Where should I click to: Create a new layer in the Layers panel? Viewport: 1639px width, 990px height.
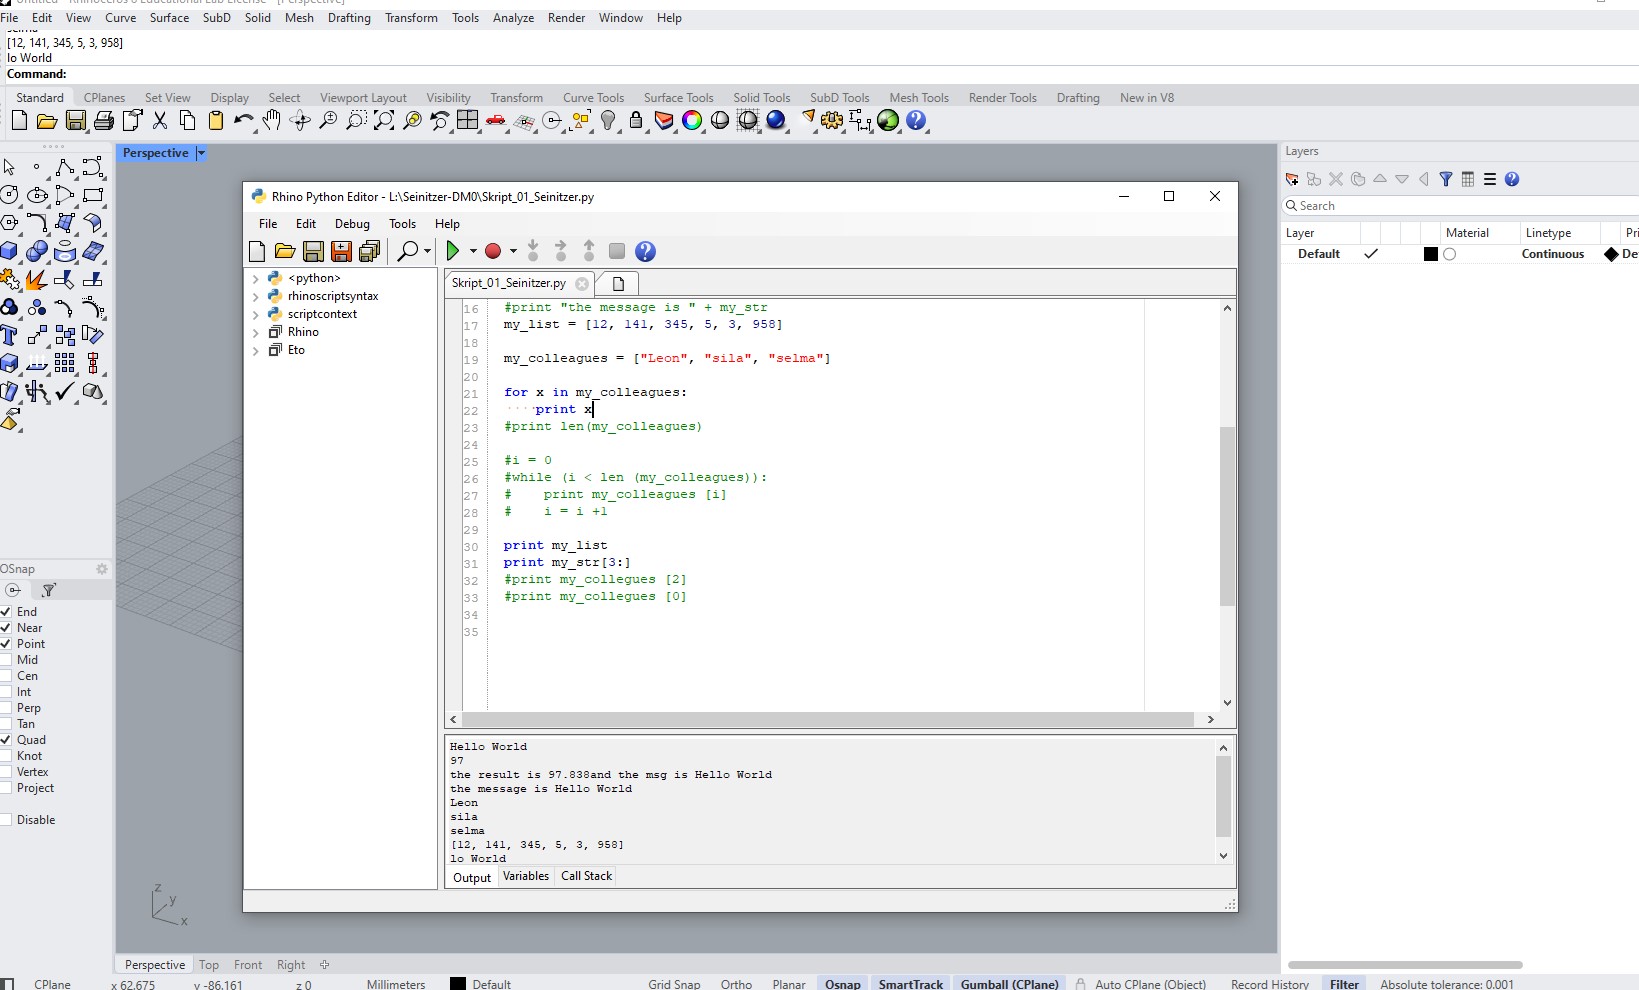pos(1292,180)
